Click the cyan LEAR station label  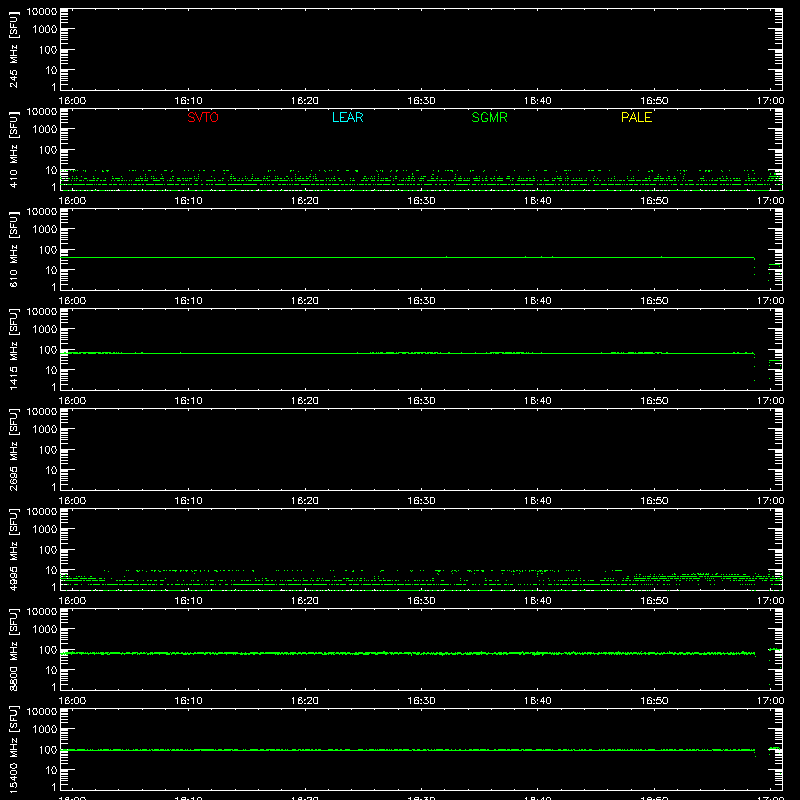347,117
